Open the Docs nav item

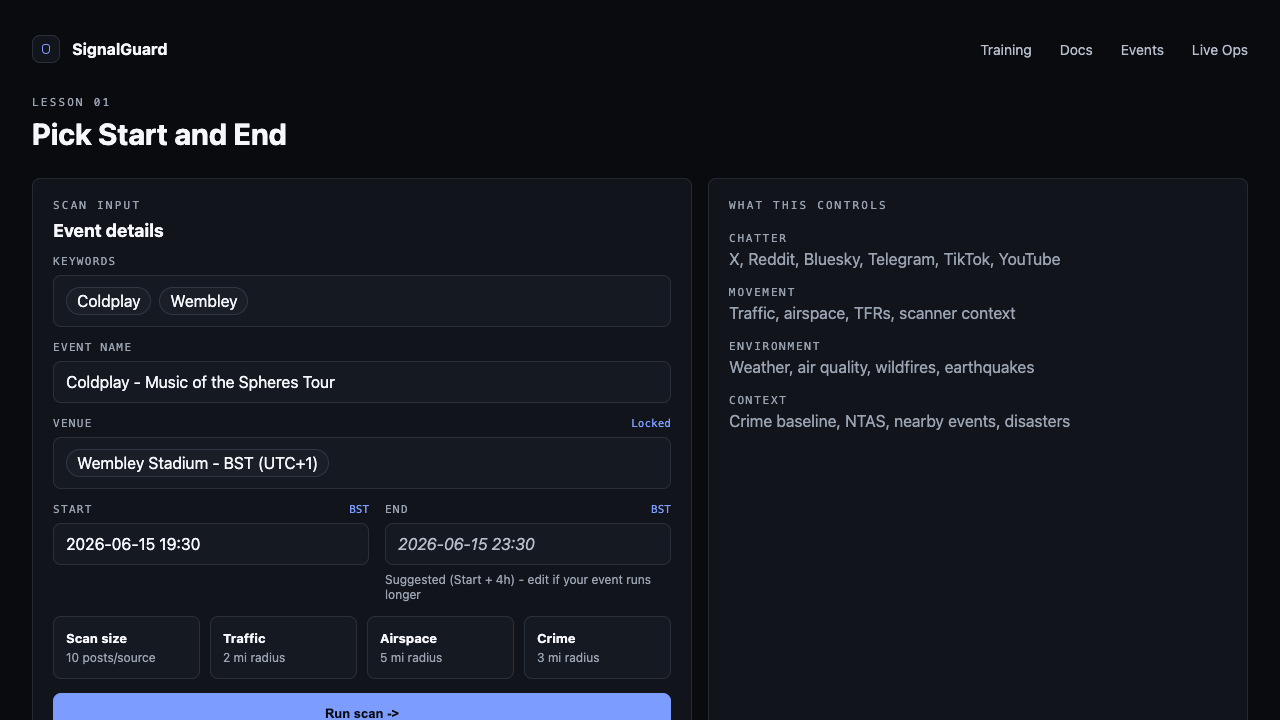[1076, 50]
